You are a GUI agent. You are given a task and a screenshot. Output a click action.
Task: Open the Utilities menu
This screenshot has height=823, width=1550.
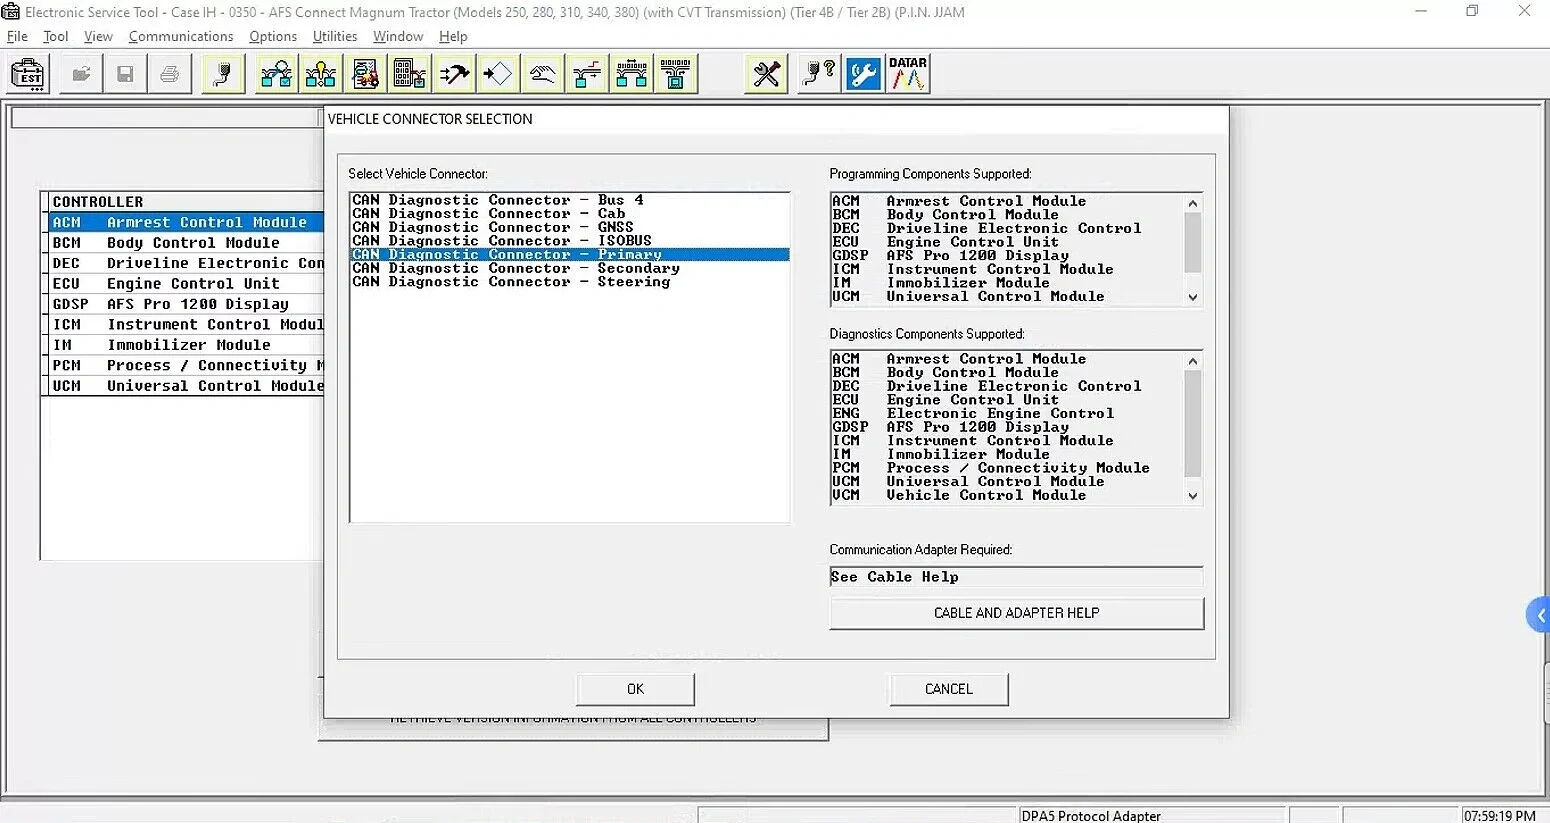(334, 36)
